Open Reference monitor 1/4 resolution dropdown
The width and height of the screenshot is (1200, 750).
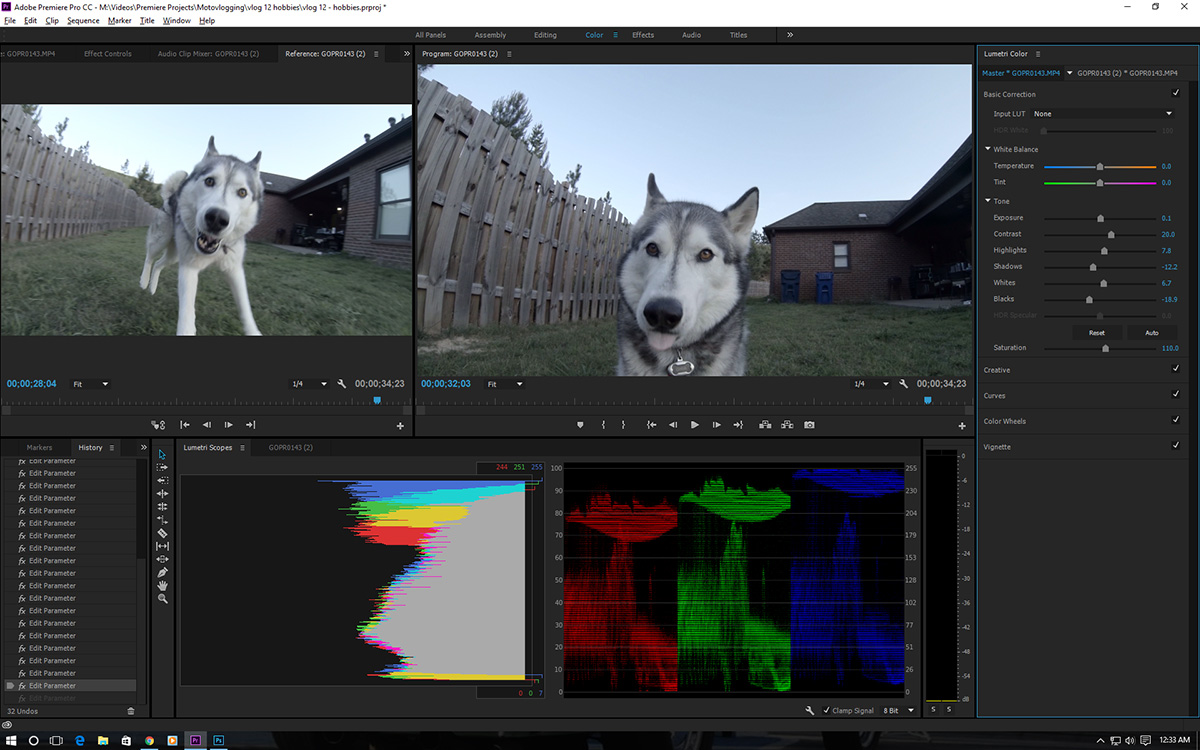click(x=309, y=384)
